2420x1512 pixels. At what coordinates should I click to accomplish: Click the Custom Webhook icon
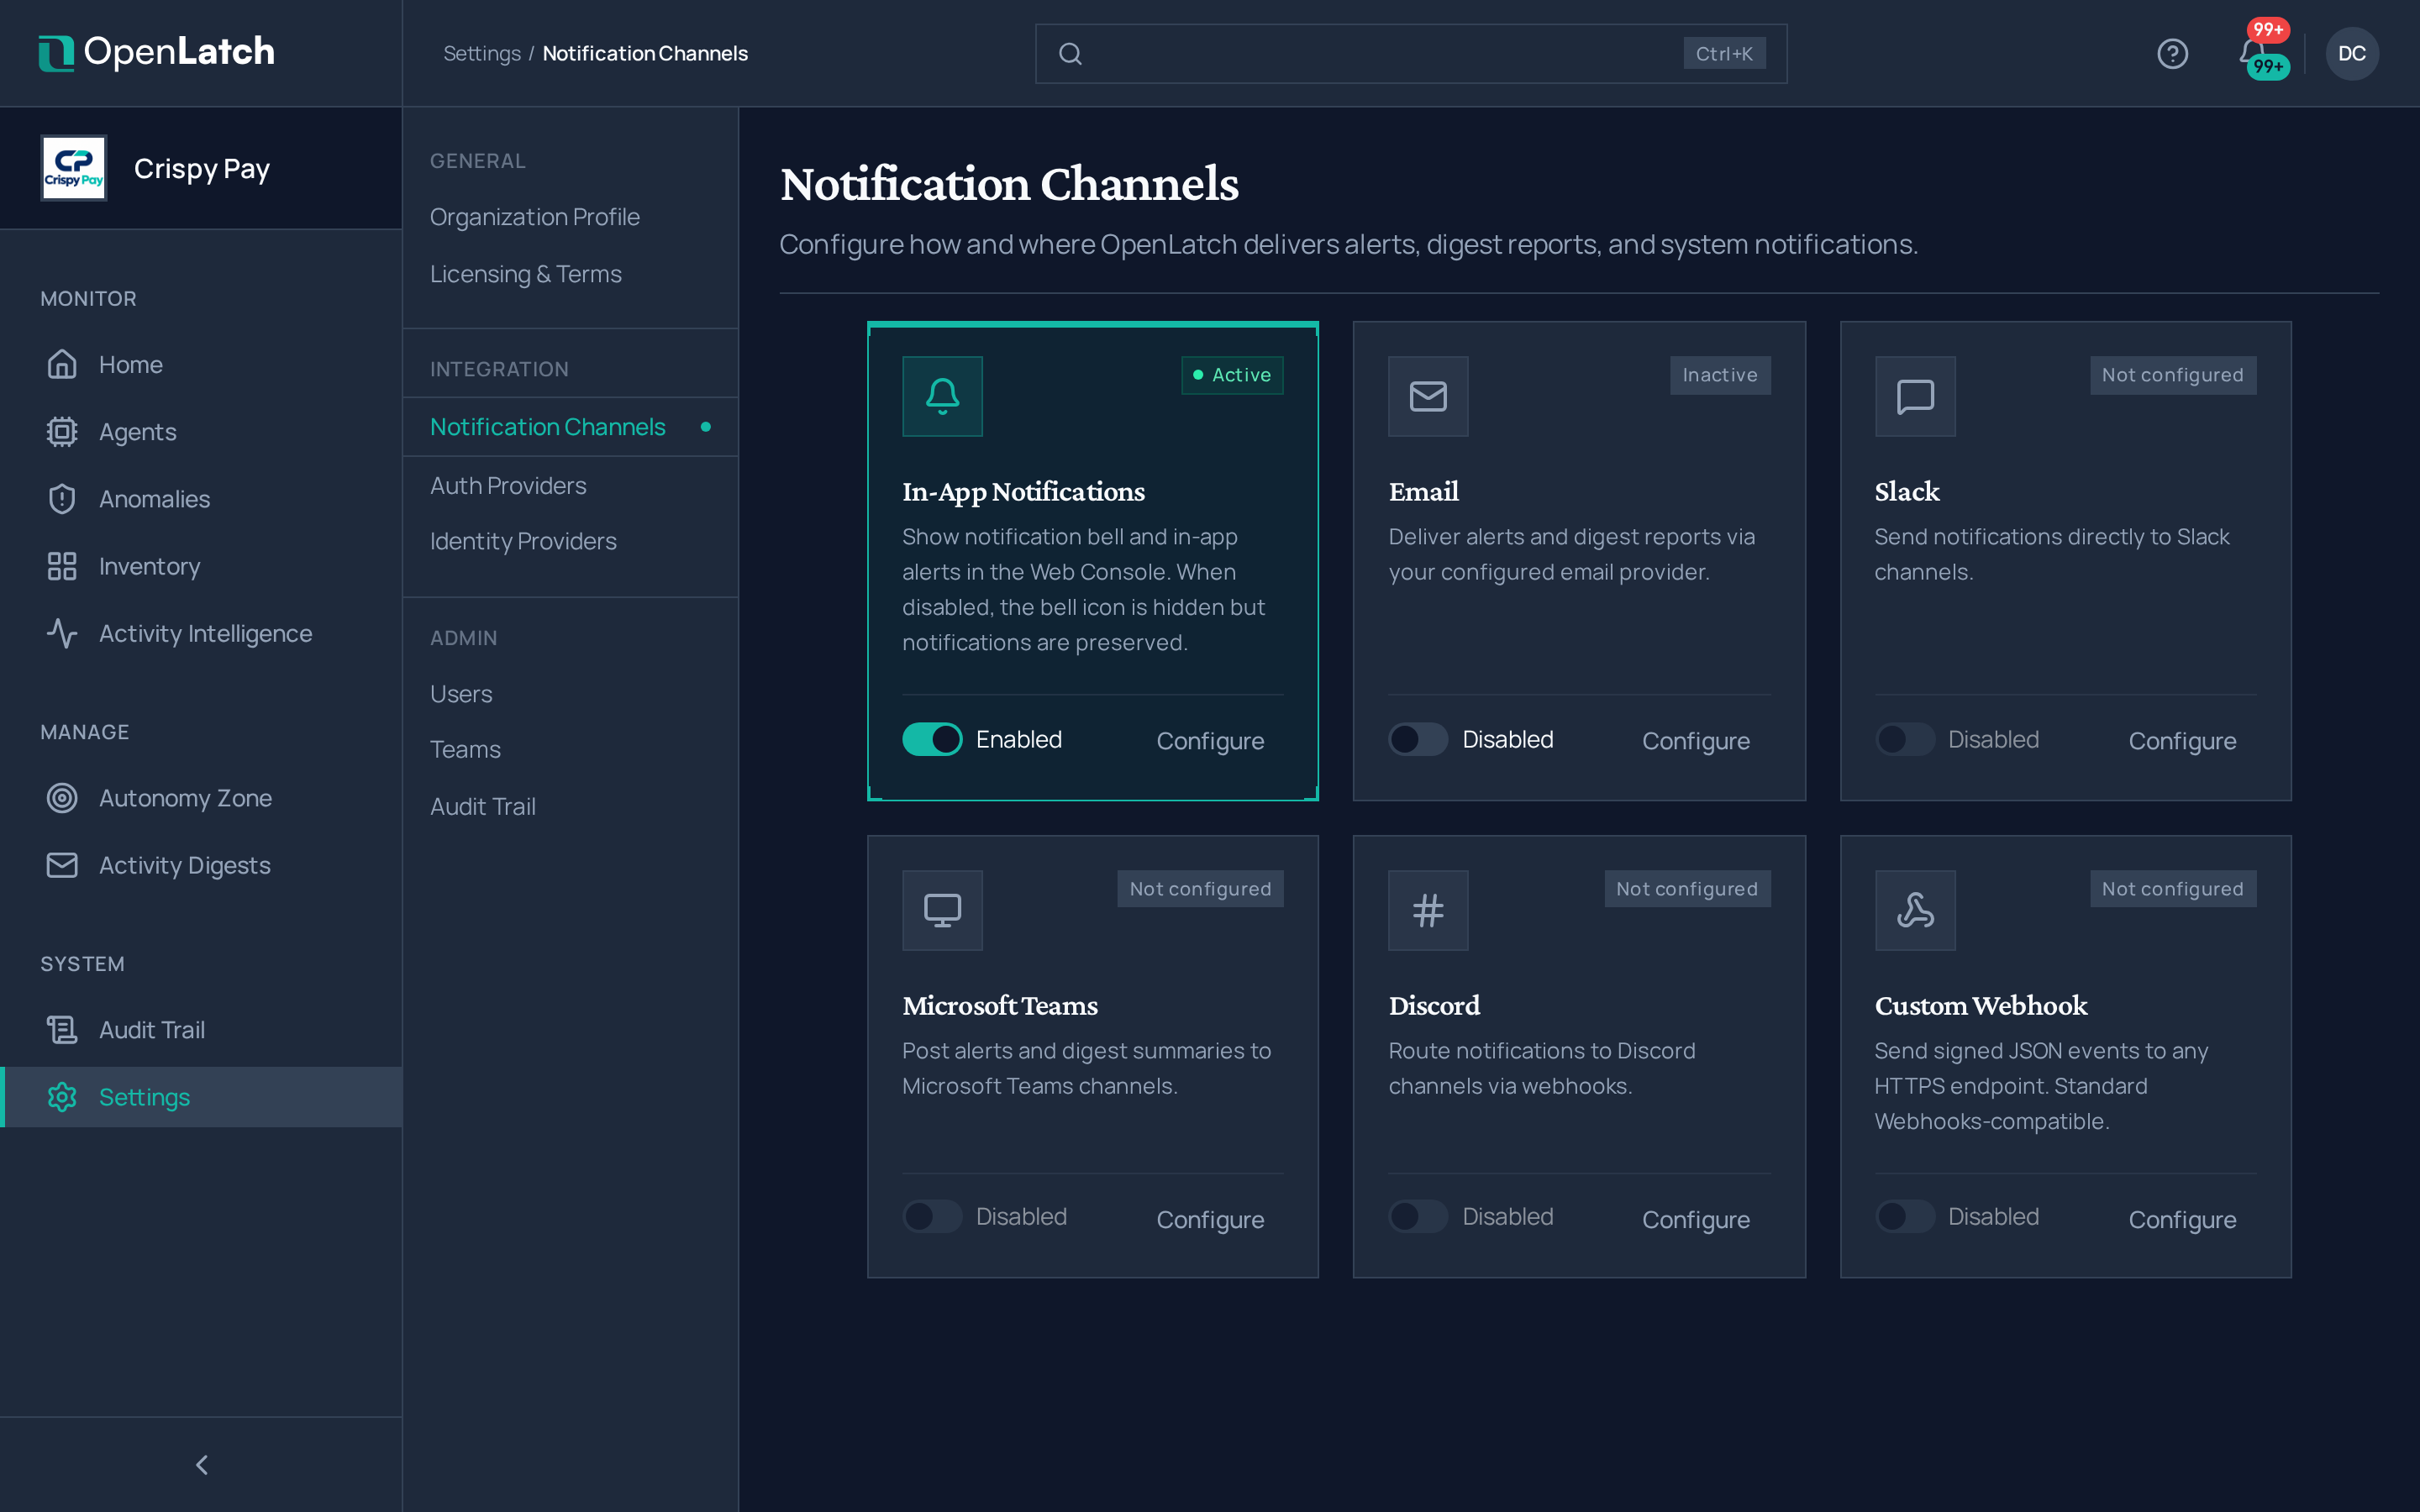tap(1915, 910)
